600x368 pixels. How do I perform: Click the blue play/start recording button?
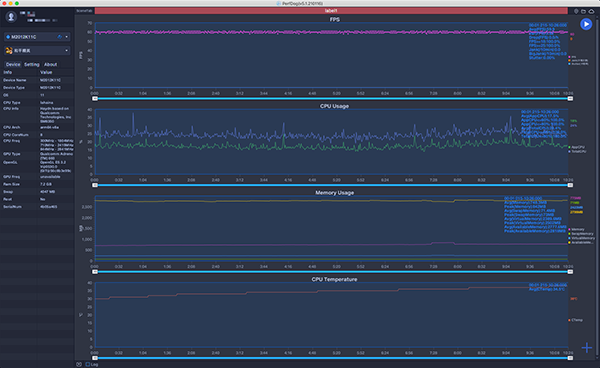586,24
